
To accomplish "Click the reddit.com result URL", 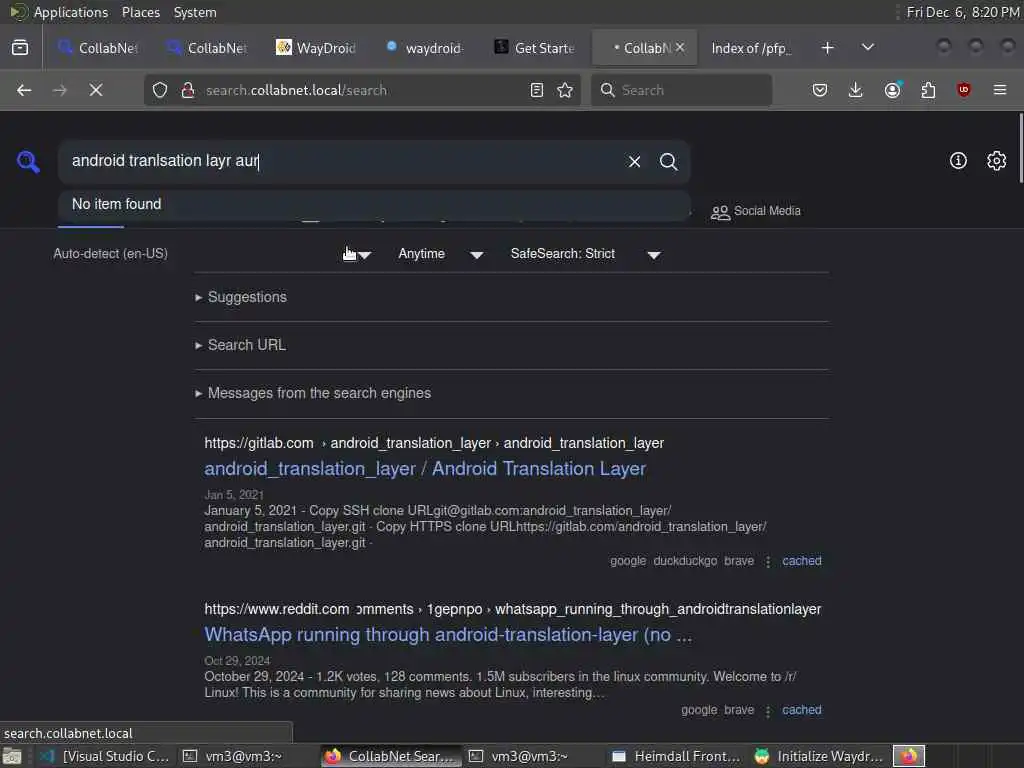I will pos(513,609).
